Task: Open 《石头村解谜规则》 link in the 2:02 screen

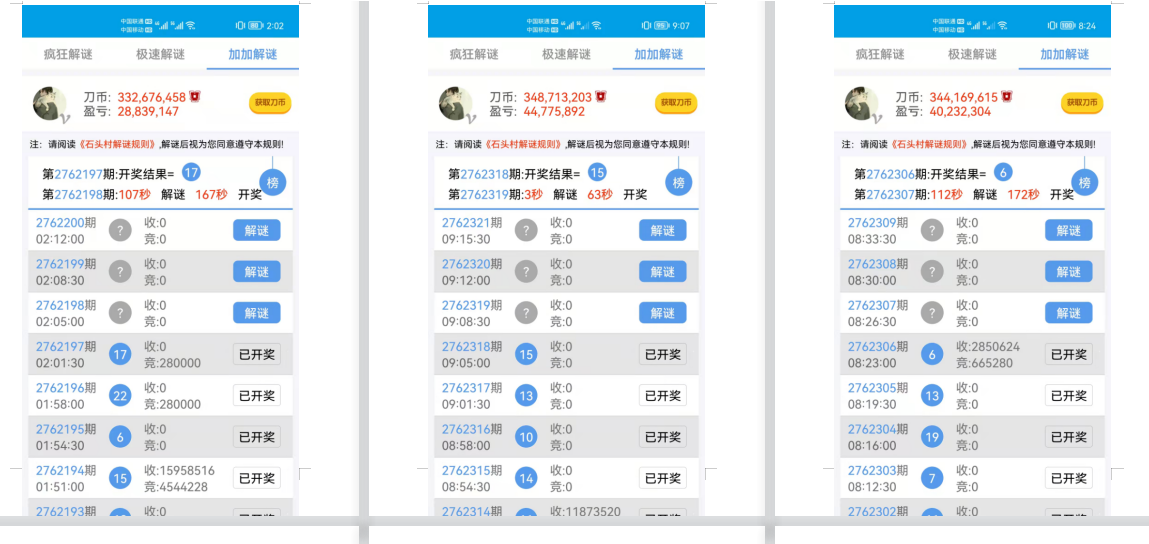Action: (117, 144)
